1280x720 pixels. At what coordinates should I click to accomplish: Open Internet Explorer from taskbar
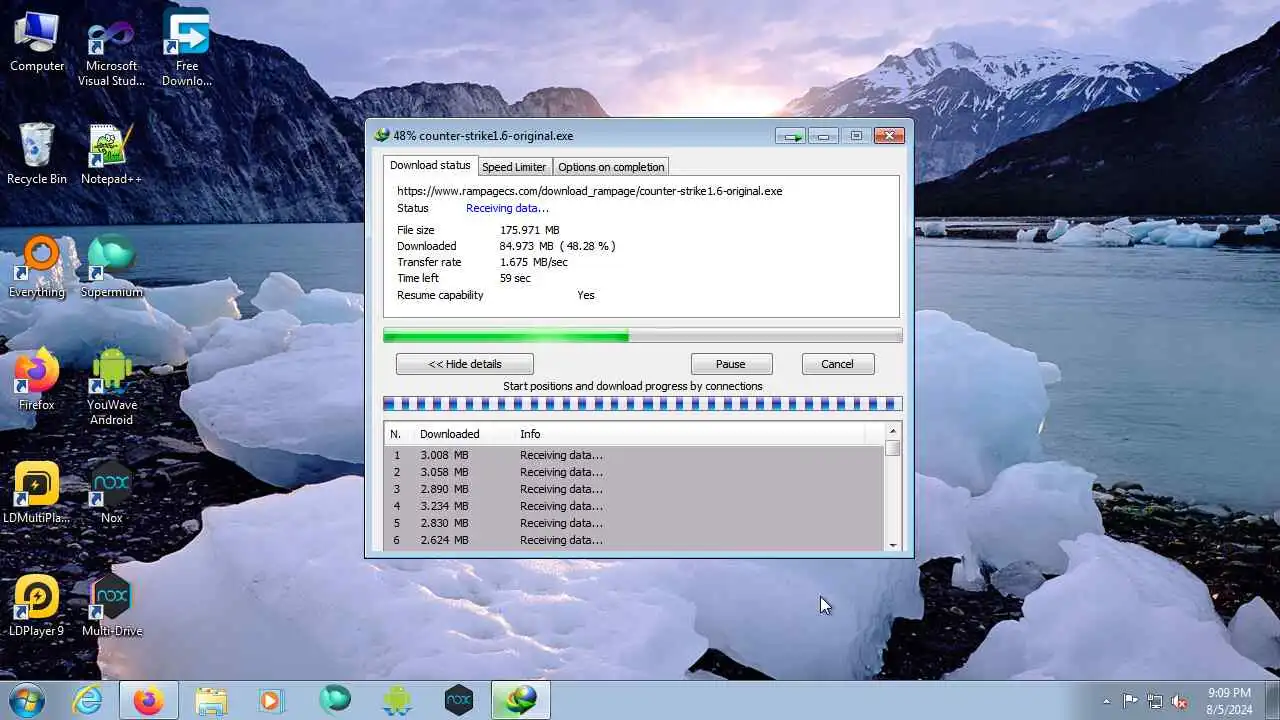(88, 700)
